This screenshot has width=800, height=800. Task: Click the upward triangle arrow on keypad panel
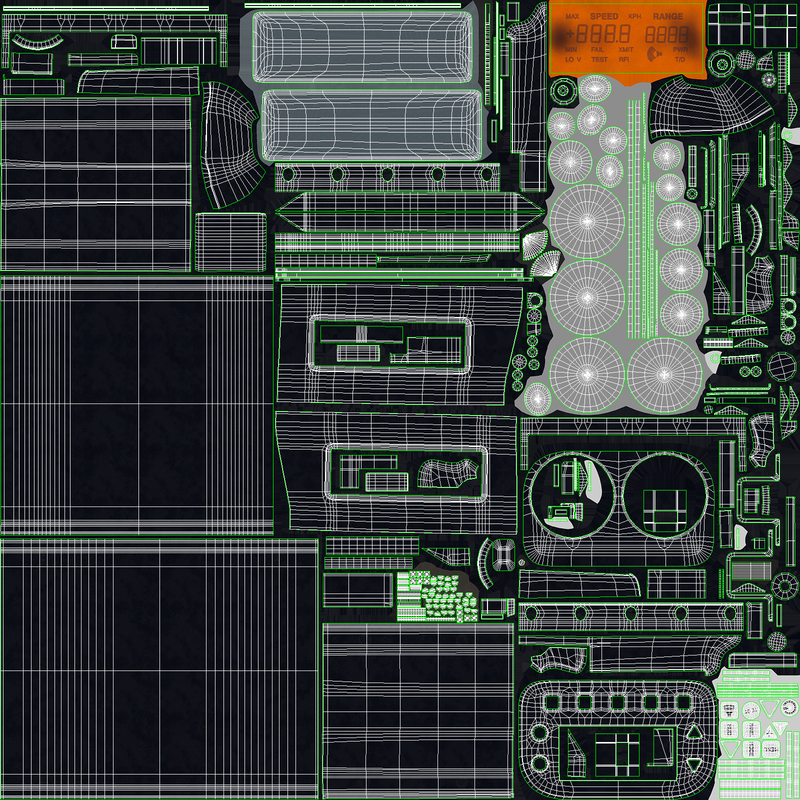[x=694, y=733]
